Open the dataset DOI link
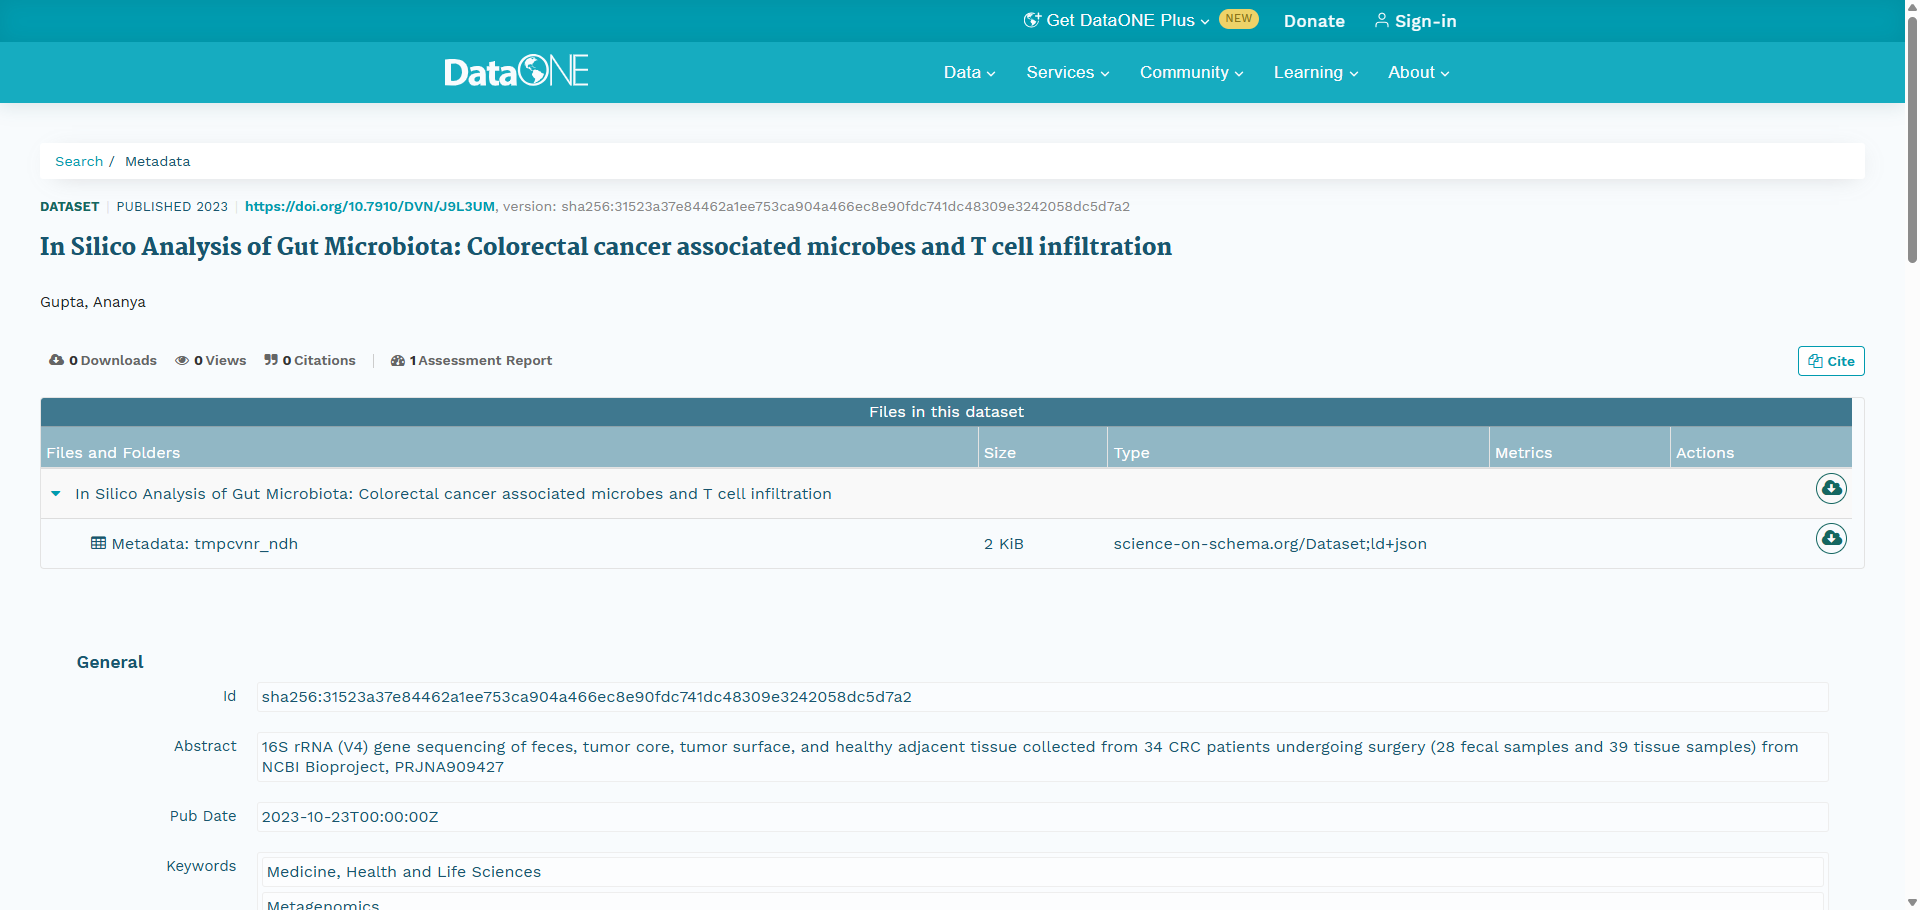The image size is (1920, 910). 370,206
